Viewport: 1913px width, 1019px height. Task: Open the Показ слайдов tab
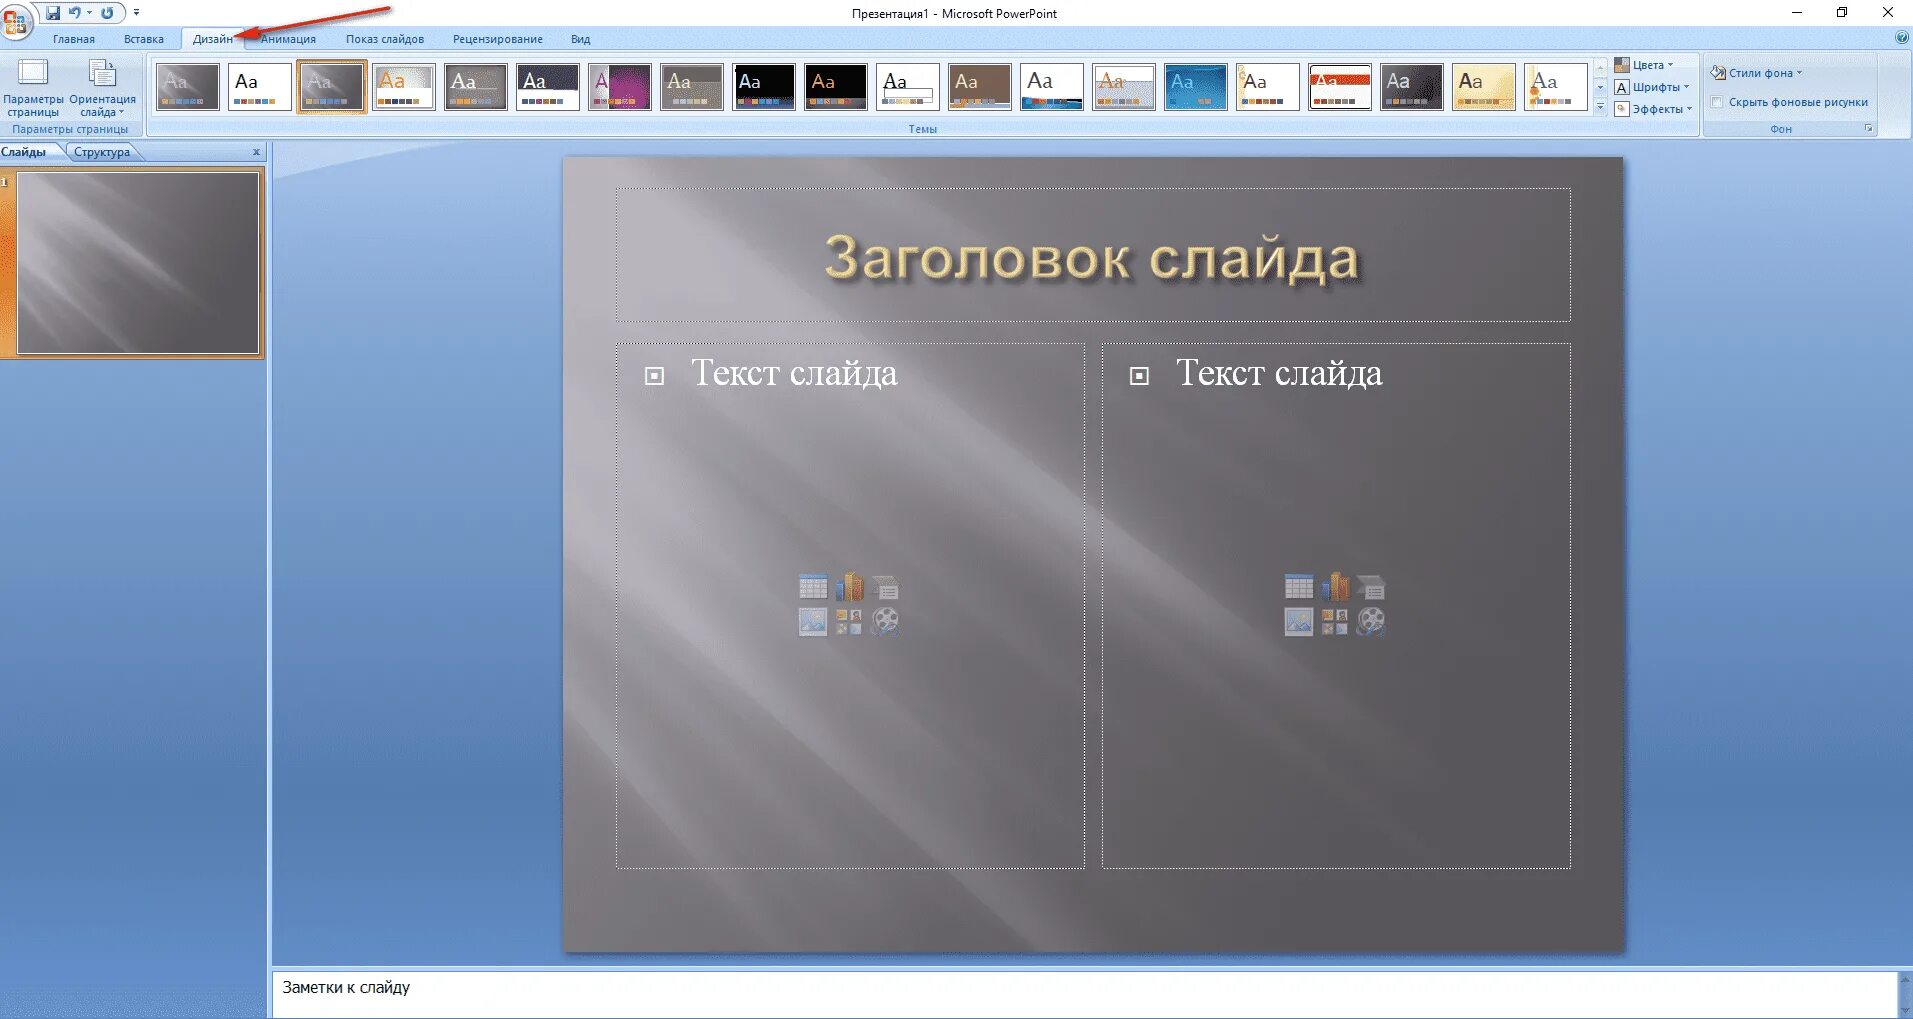point(385,39)
